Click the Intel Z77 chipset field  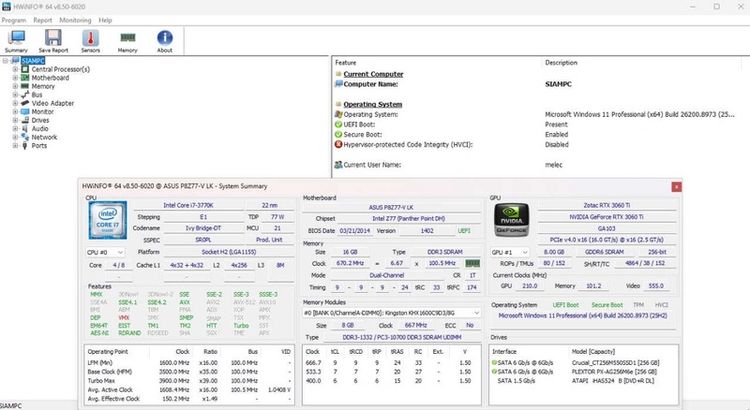coord(409,219)
